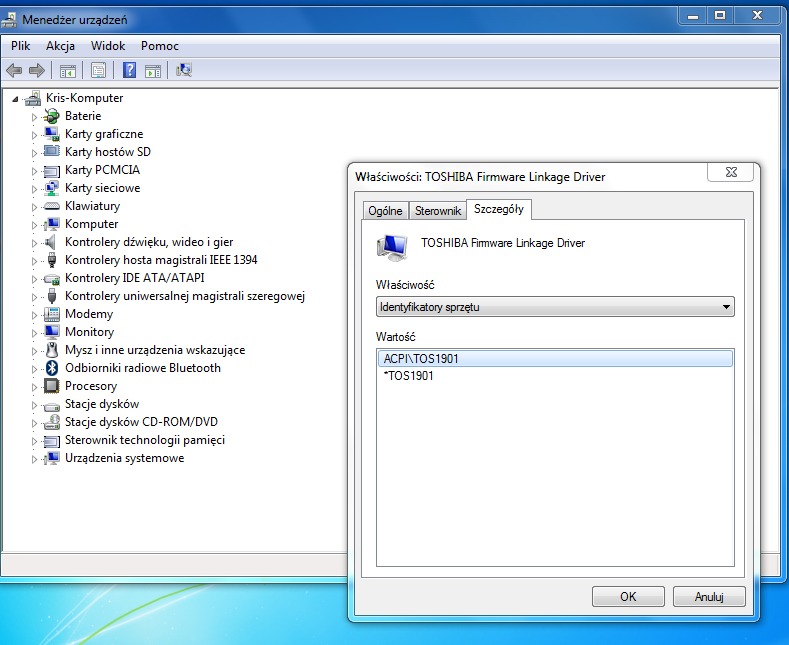The image size is (789, 645).
Task: Switch to the Ogólne tab
Action: click(x=385, y=211)
